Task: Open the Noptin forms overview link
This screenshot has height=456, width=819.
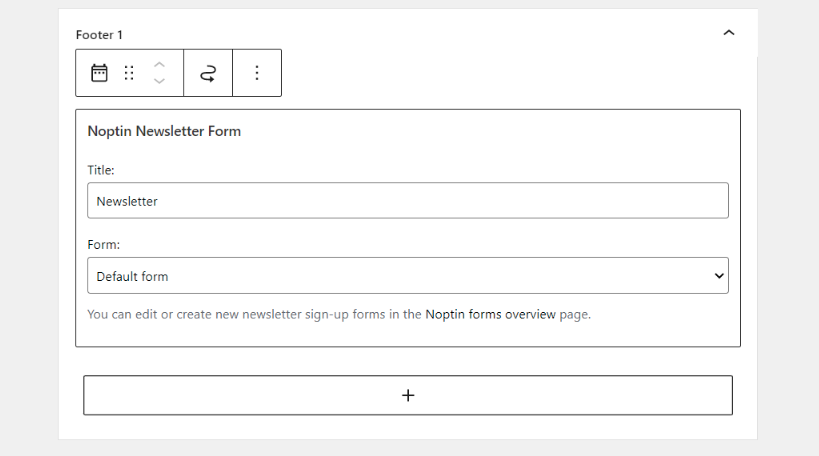Action: click(x=490, y=314)
